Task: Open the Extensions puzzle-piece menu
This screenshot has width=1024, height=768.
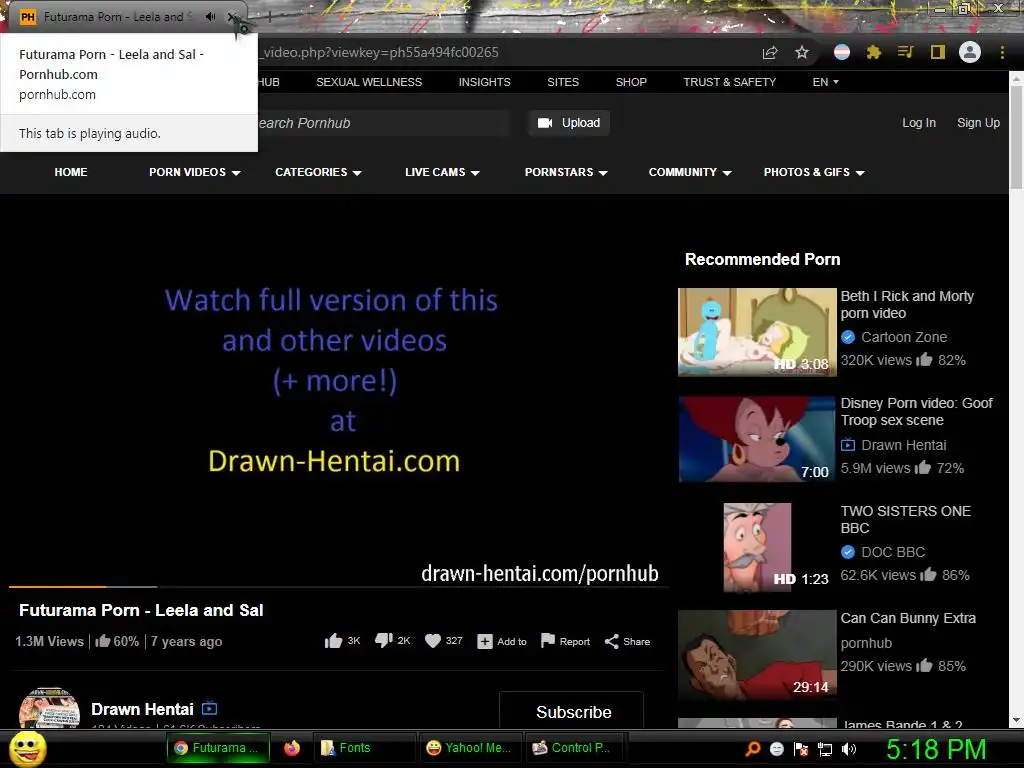Action: pos(873,52)
